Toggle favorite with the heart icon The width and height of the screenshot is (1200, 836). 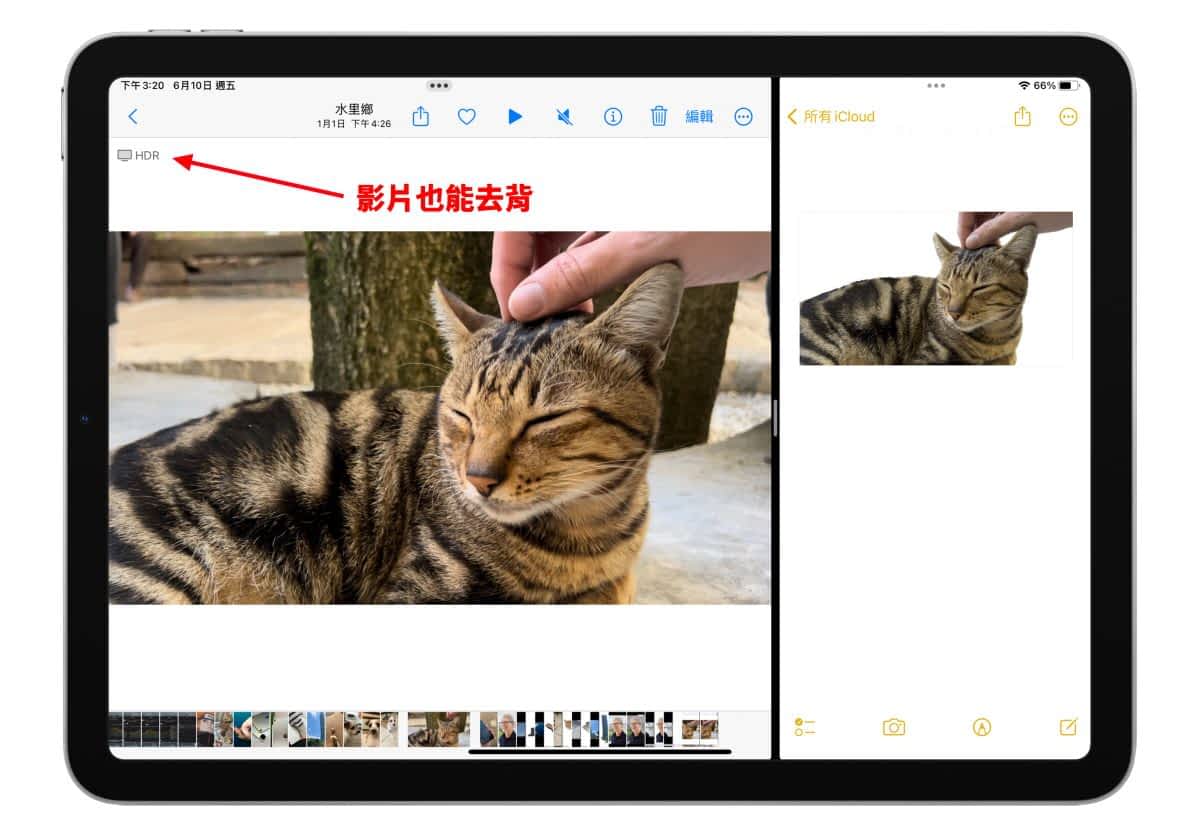[466, 117]
